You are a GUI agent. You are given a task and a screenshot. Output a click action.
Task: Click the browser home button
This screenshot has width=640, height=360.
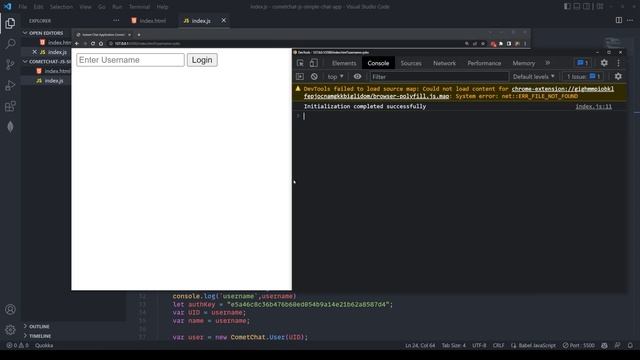click(101, 43)
